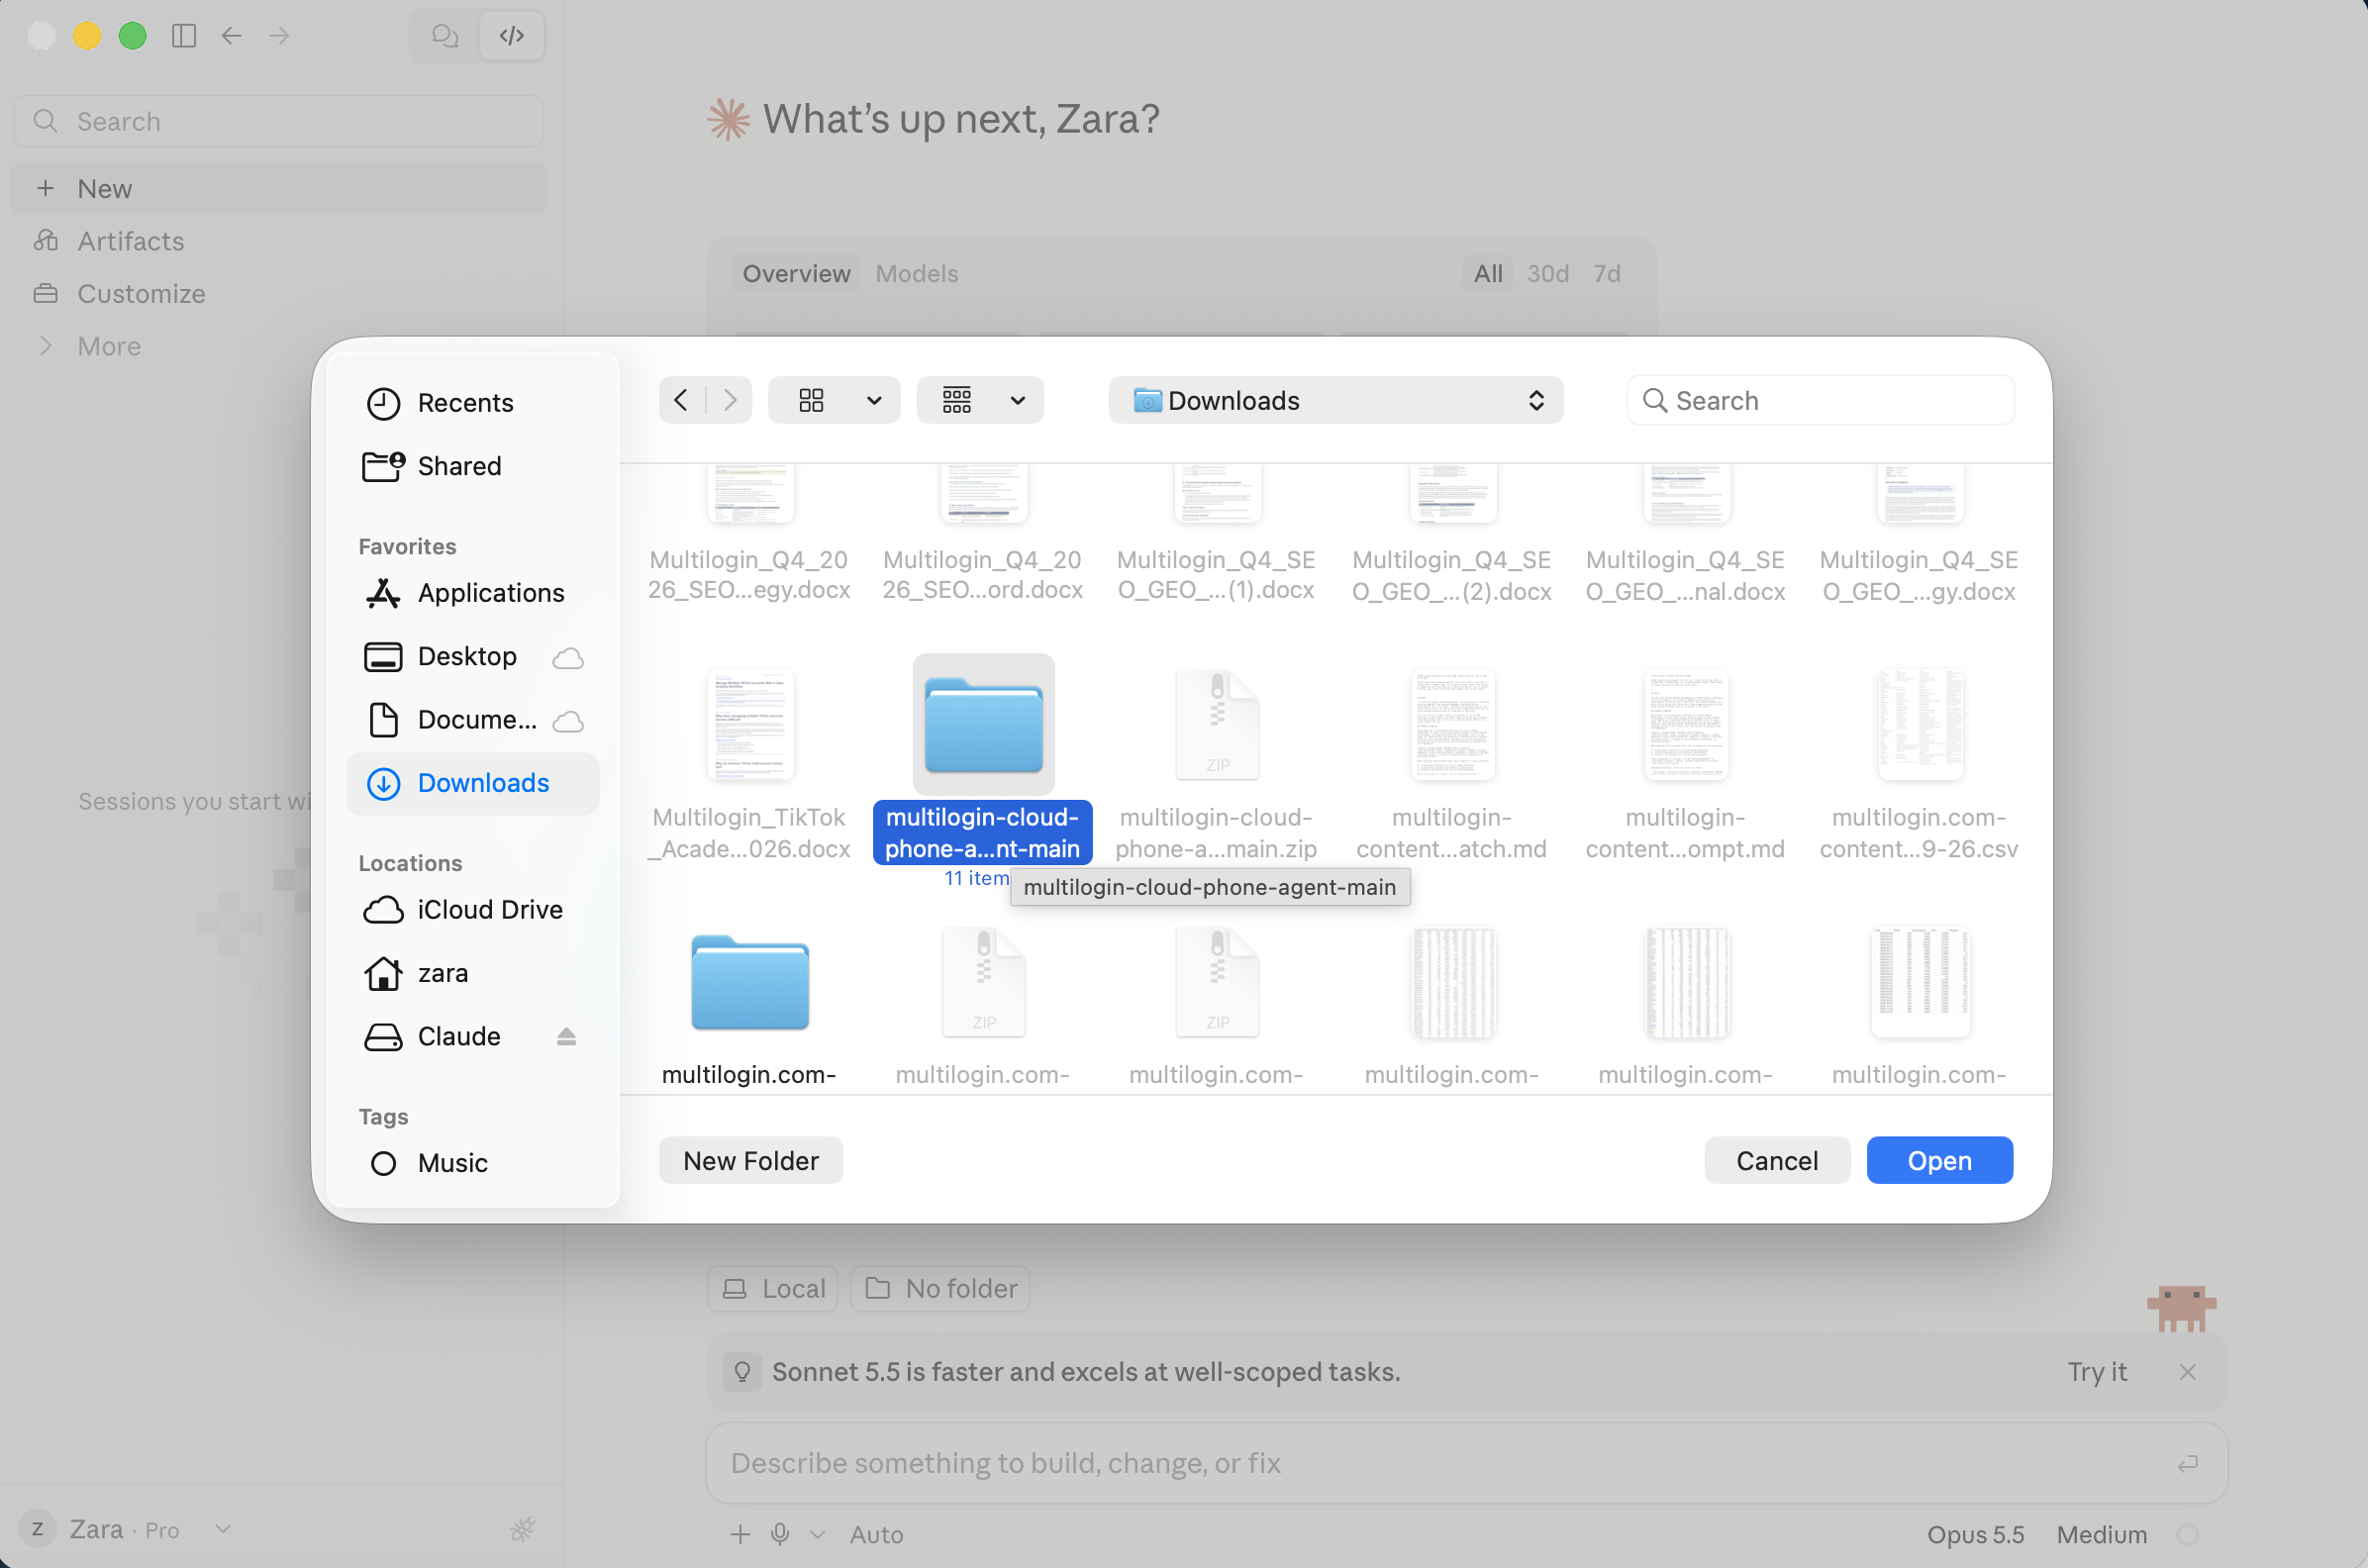Toggle the sidebar in Claude window
2368x1568 pixels.
pos(184,36)
